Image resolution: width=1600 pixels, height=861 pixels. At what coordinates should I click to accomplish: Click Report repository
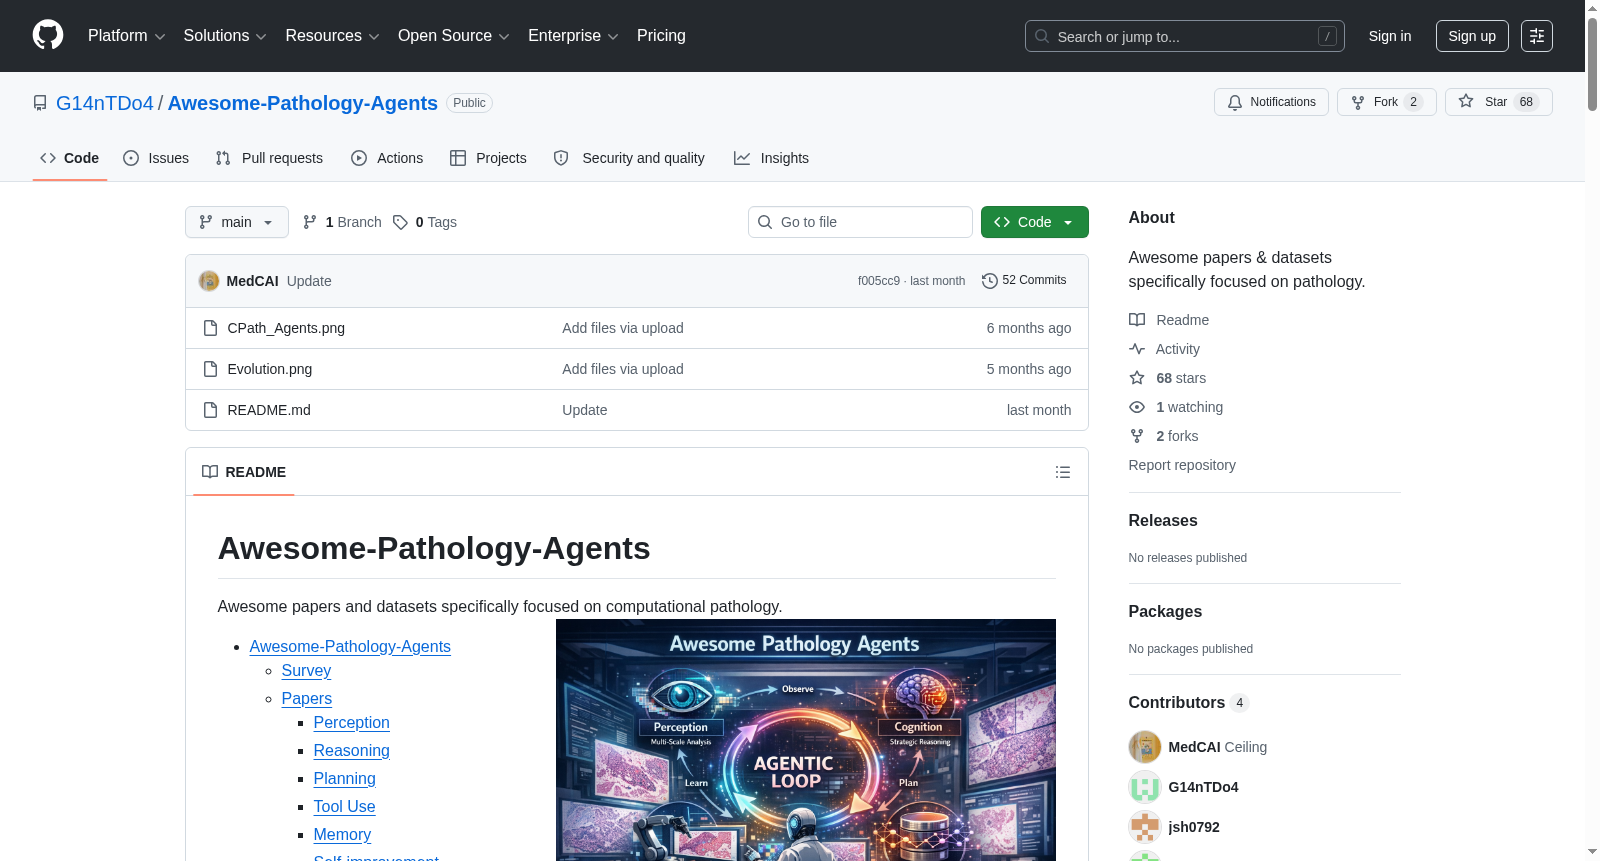click(x=1182, y=465)
